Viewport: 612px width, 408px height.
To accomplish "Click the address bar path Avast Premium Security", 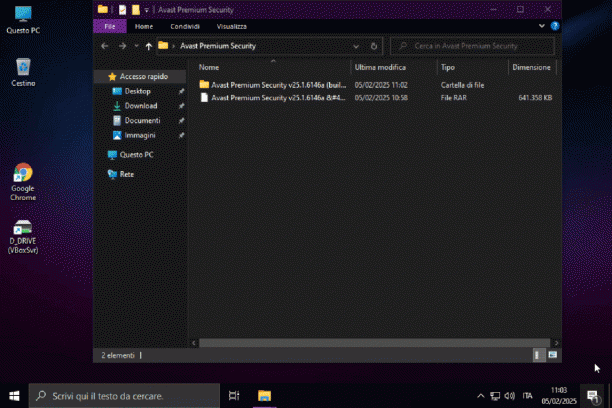I will pos(218,46).
